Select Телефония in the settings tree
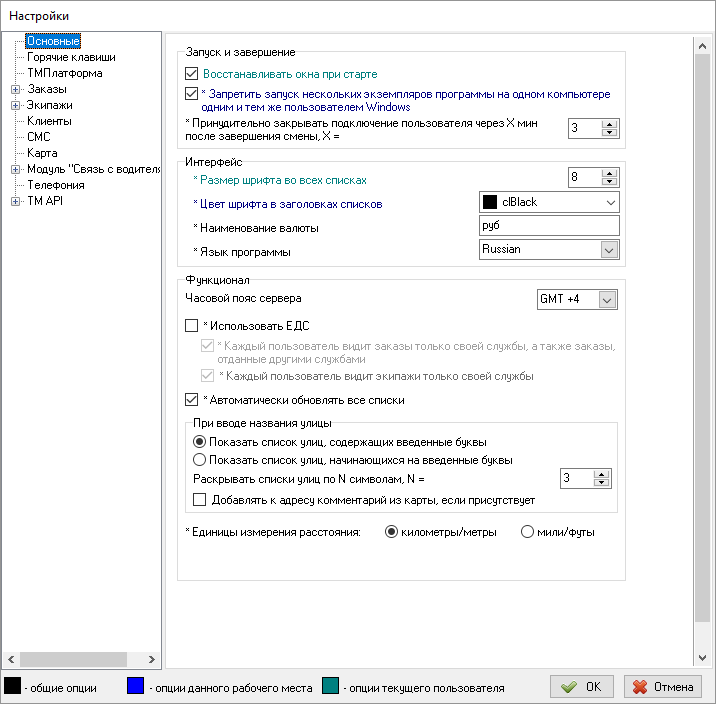 (56, 185)
